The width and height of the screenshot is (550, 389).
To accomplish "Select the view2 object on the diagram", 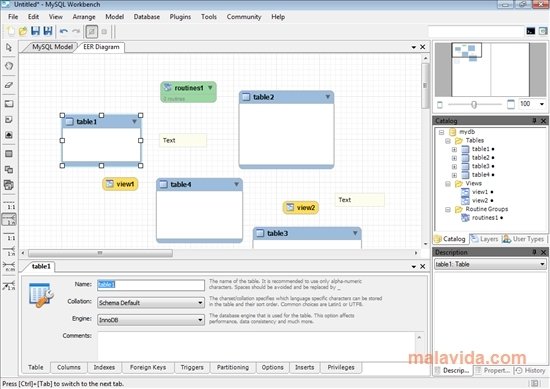I will click(301, 207).
